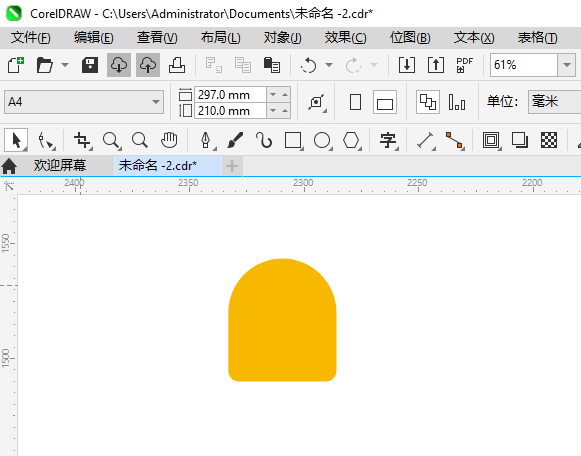The width and height of the screenshot is (581, 456).
Task: Open the 对象(J) menu
Action: (x=282, y=38)
